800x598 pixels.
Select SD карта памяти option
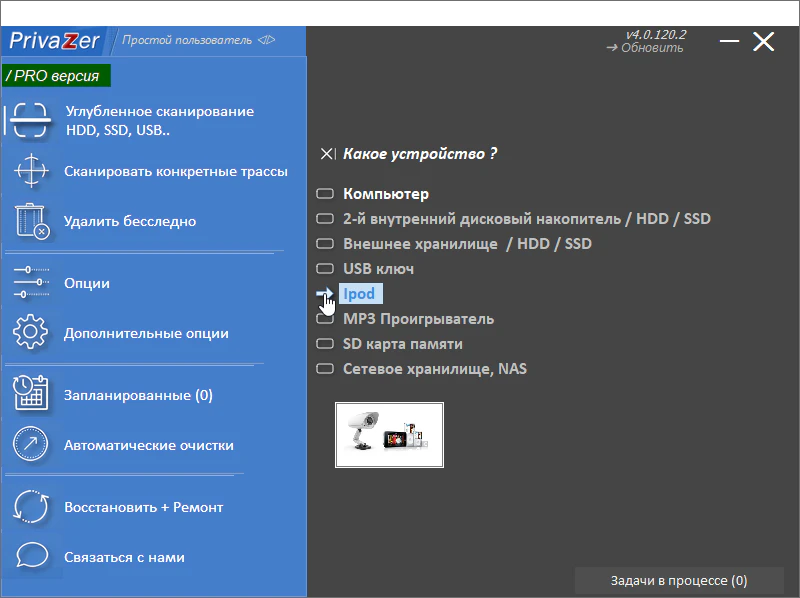point(402,344)
